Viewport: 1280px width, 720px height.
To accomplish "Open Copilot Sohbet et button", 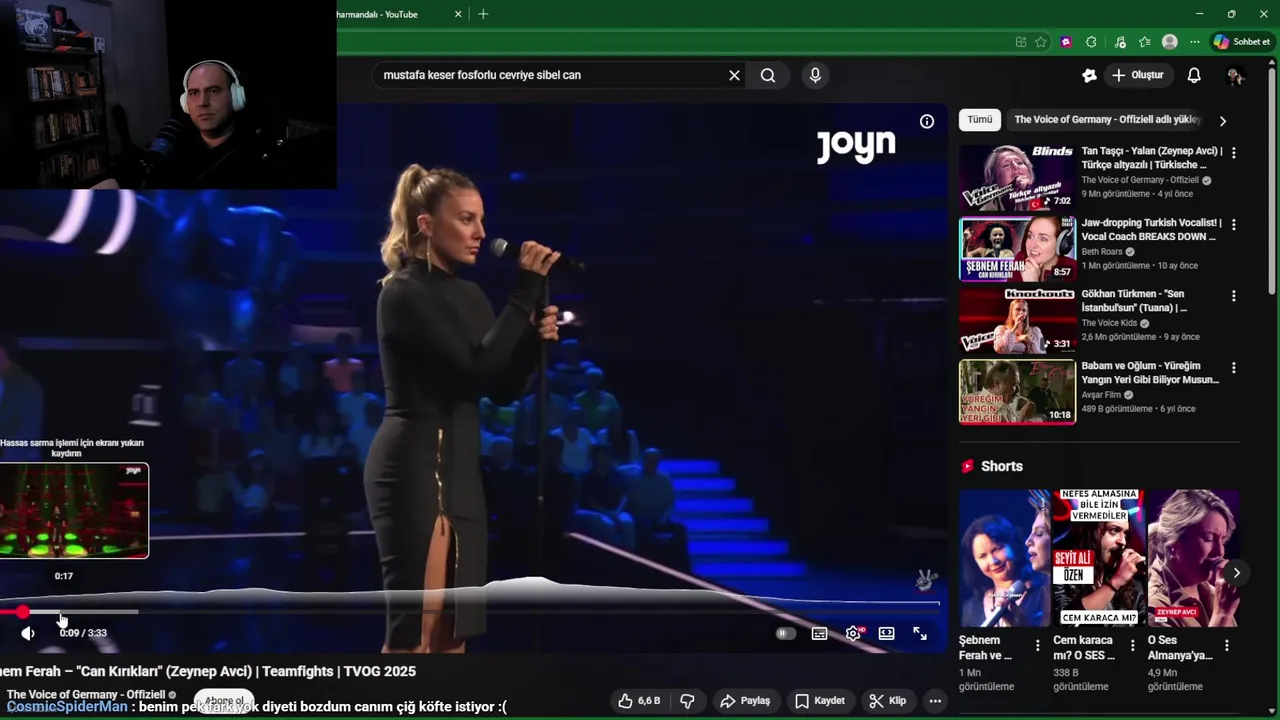I will (1242, 42).
